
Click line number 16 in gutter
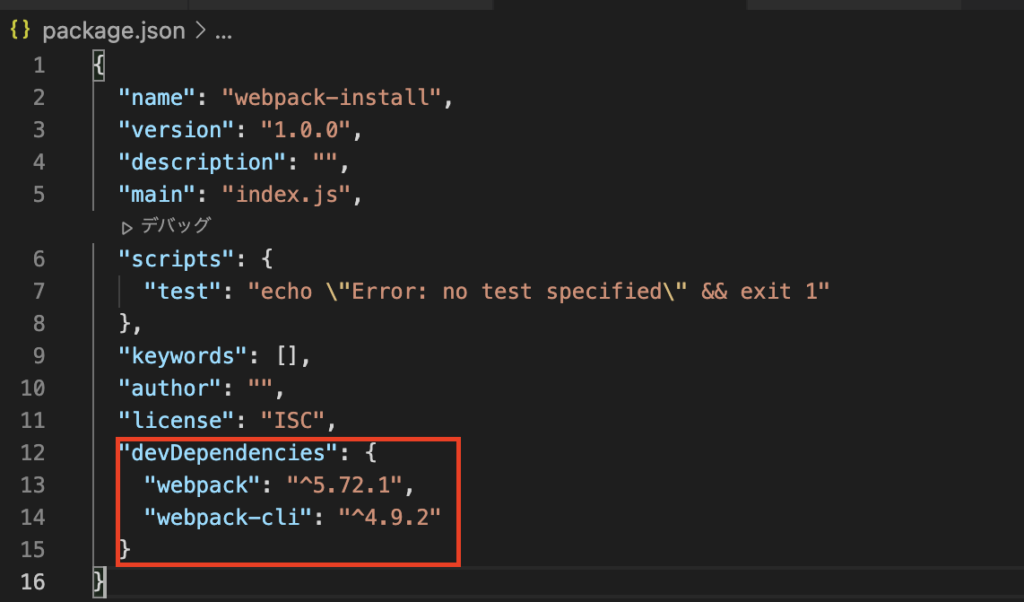point(33,582)
